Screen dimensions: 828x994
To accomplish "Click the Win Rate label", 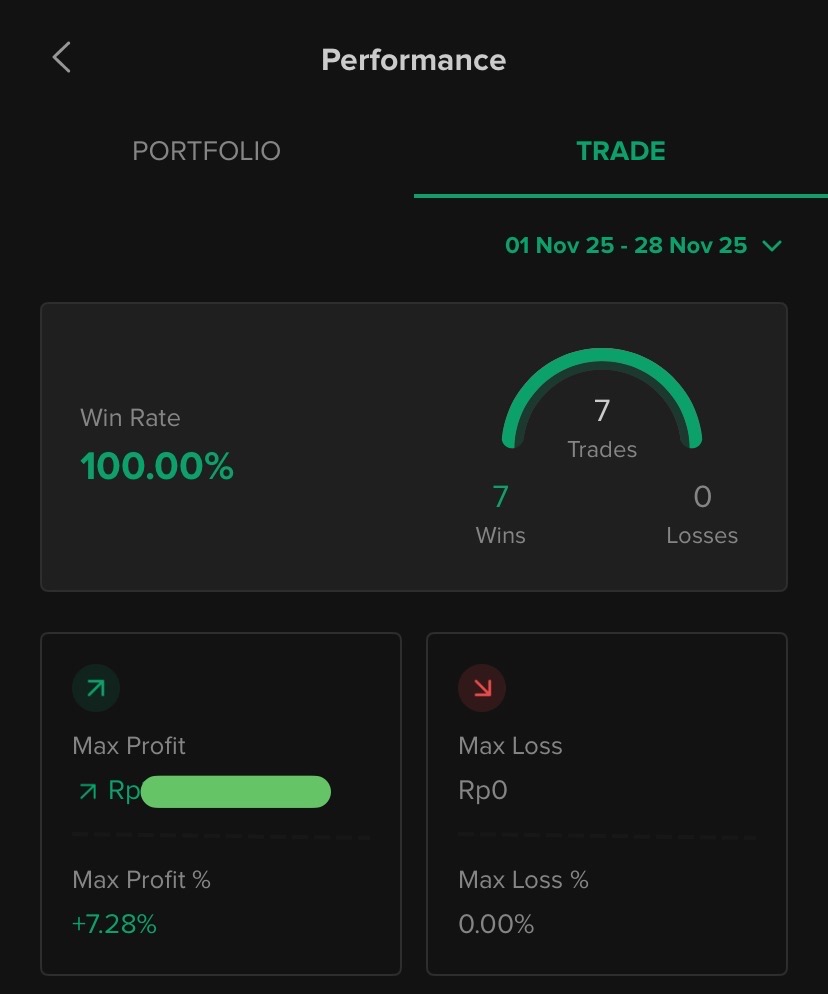I will (130, 418).
